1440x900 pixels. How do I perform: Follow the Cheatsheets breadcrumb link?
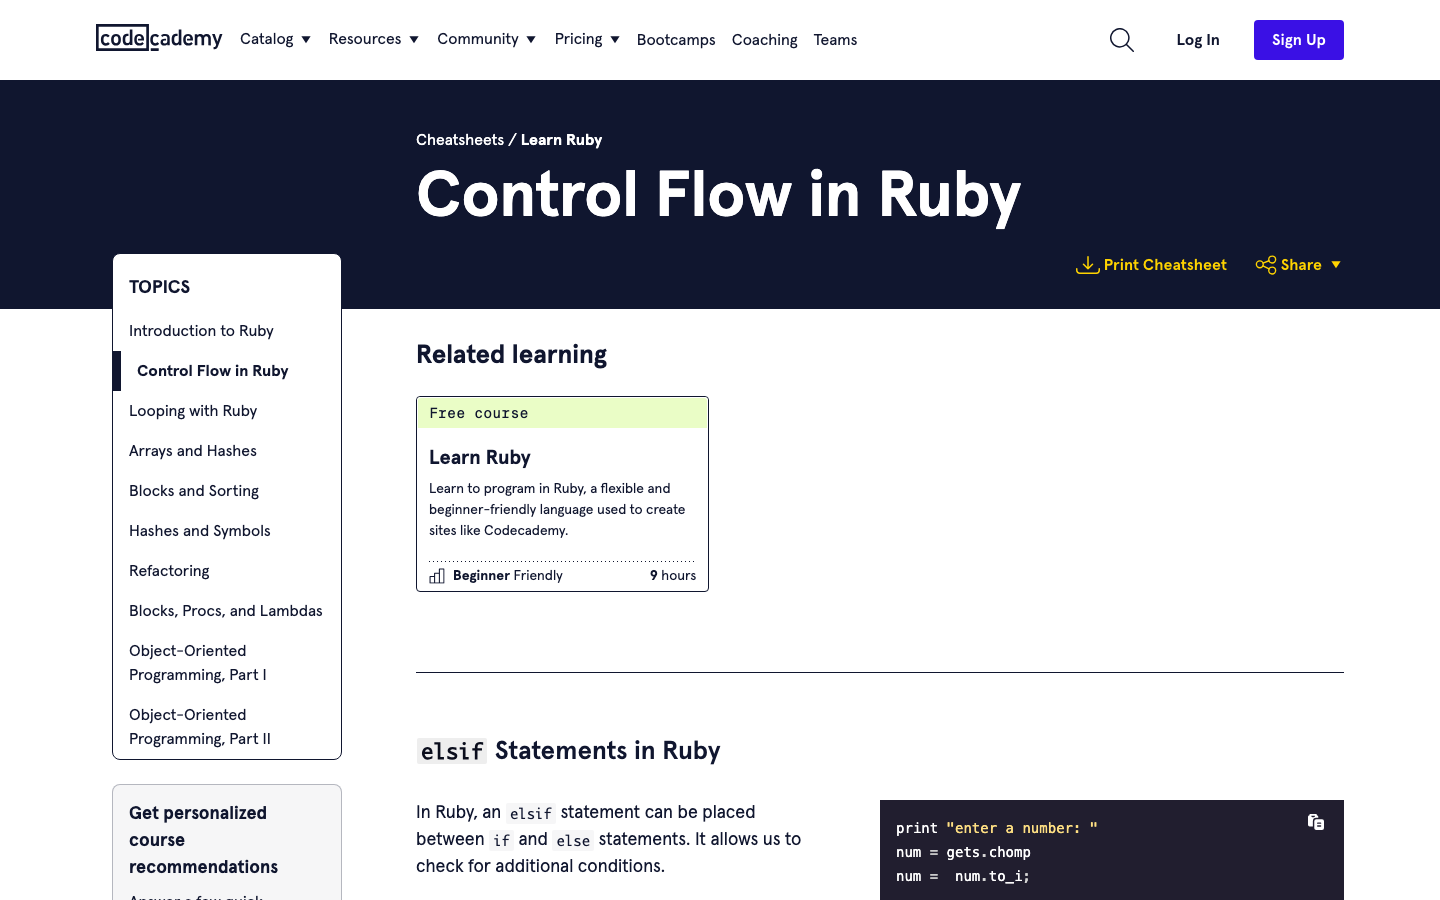pyautogui.click(x=460, y=140)
